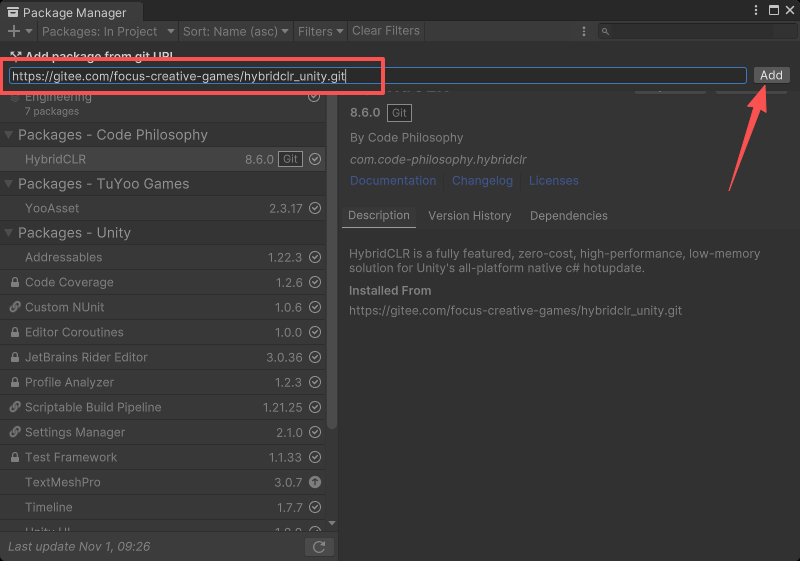Viewport: 800px width, 561px height.
Task: Open the add-package dropdown arrow
Action: point(29,31)
